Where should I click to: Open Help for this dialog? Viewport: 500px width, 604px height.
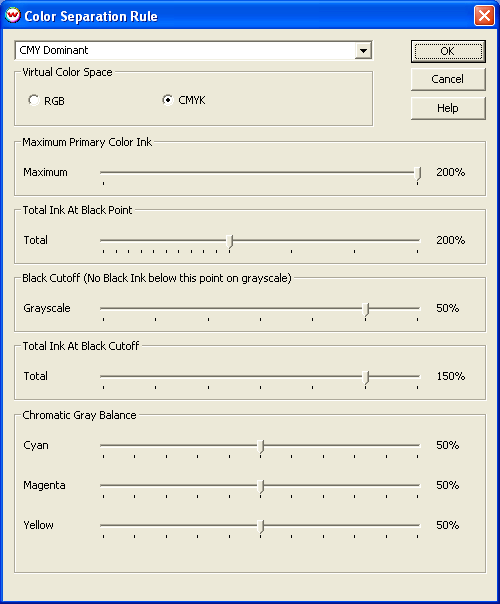pos(448,108)
